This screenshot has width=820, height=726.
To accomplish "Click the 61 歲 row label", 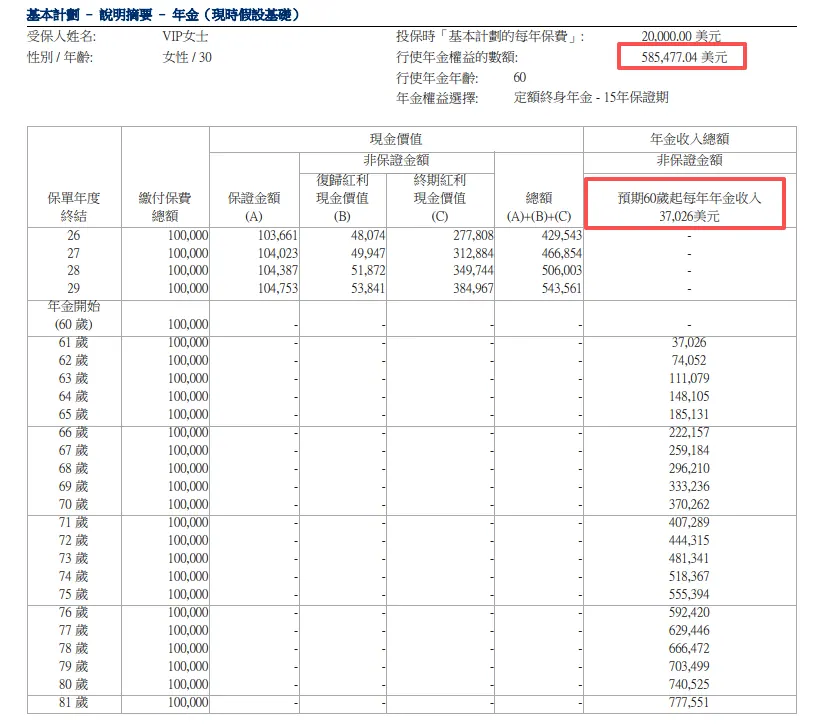I will click(x=74, y=343).
